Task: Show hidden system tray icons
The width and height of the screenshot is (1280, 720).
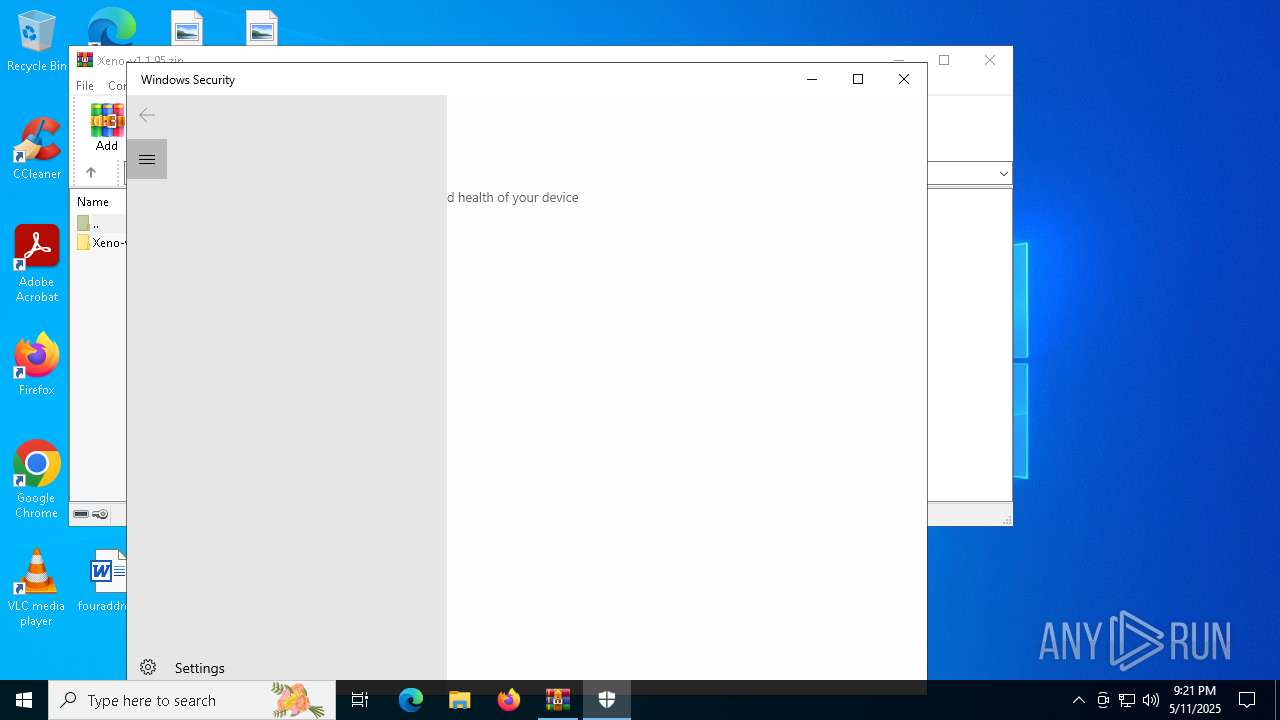Action: [x=1078, y=700]
